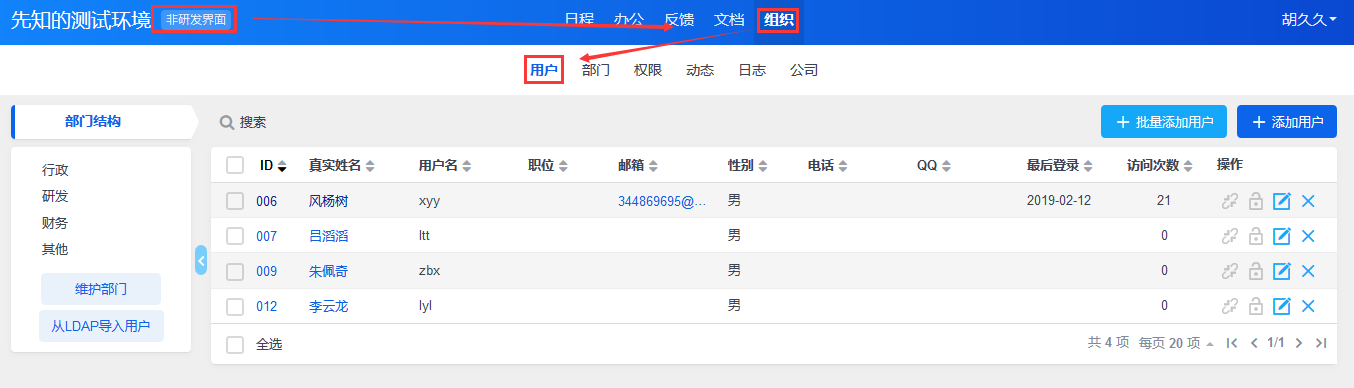Click the lock icon for user 吕滔滔

(1256, 236)
